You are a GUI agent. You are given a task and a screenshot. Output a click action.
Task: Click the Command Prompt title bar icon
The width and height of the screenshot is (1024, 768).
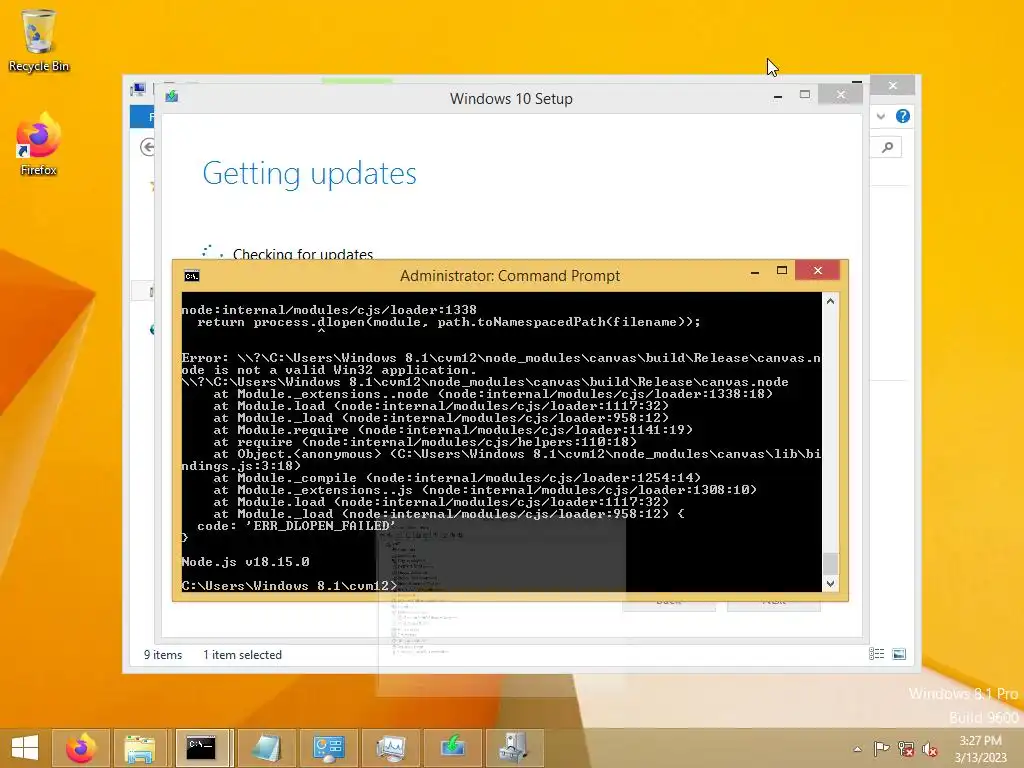tap(191, 276)
